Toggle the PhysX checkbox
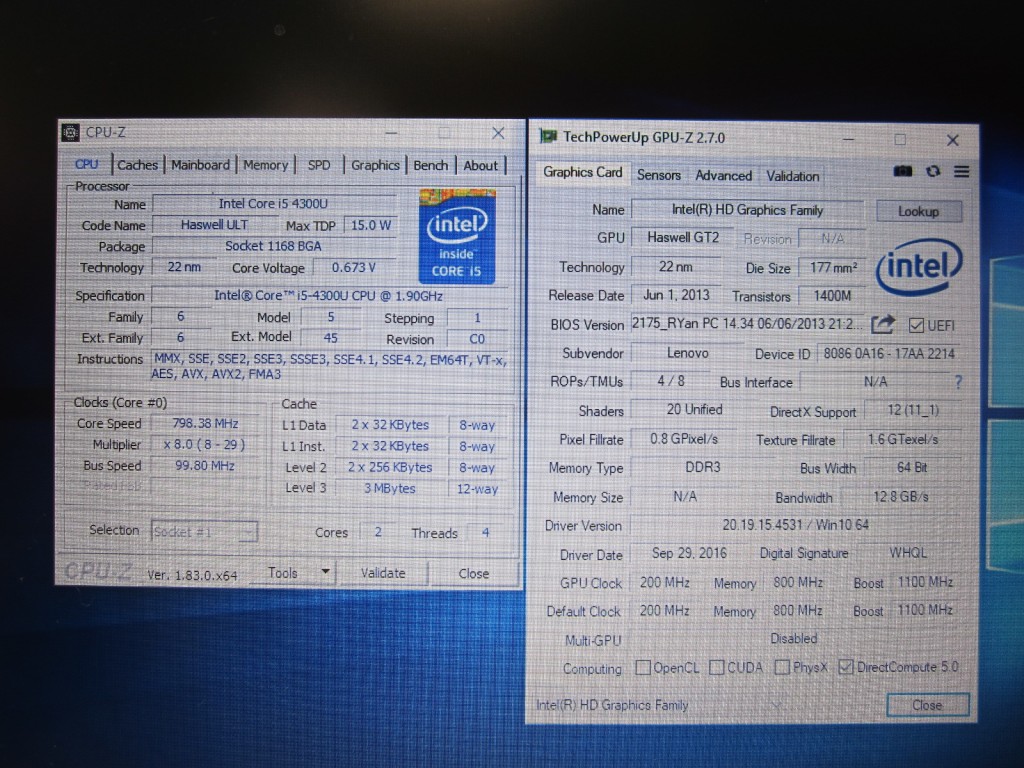 tap(782, 667)
